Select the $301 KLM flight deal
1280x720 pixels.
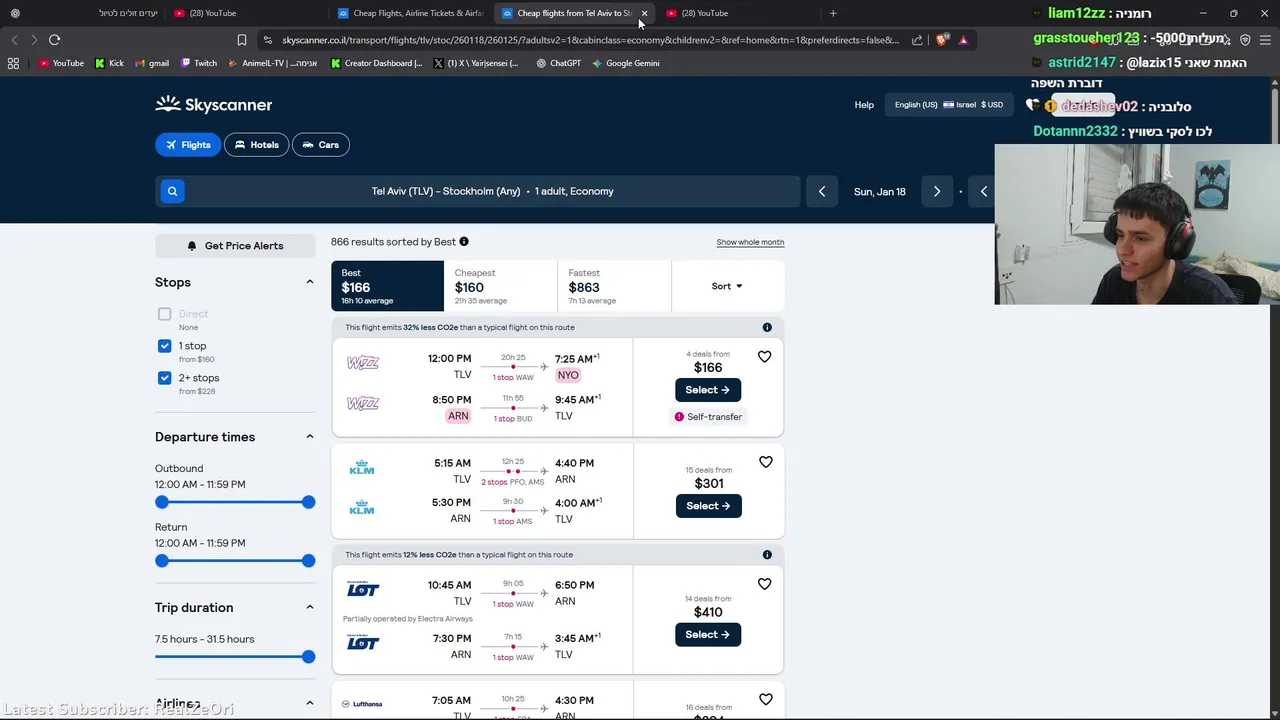click(708, 506)
